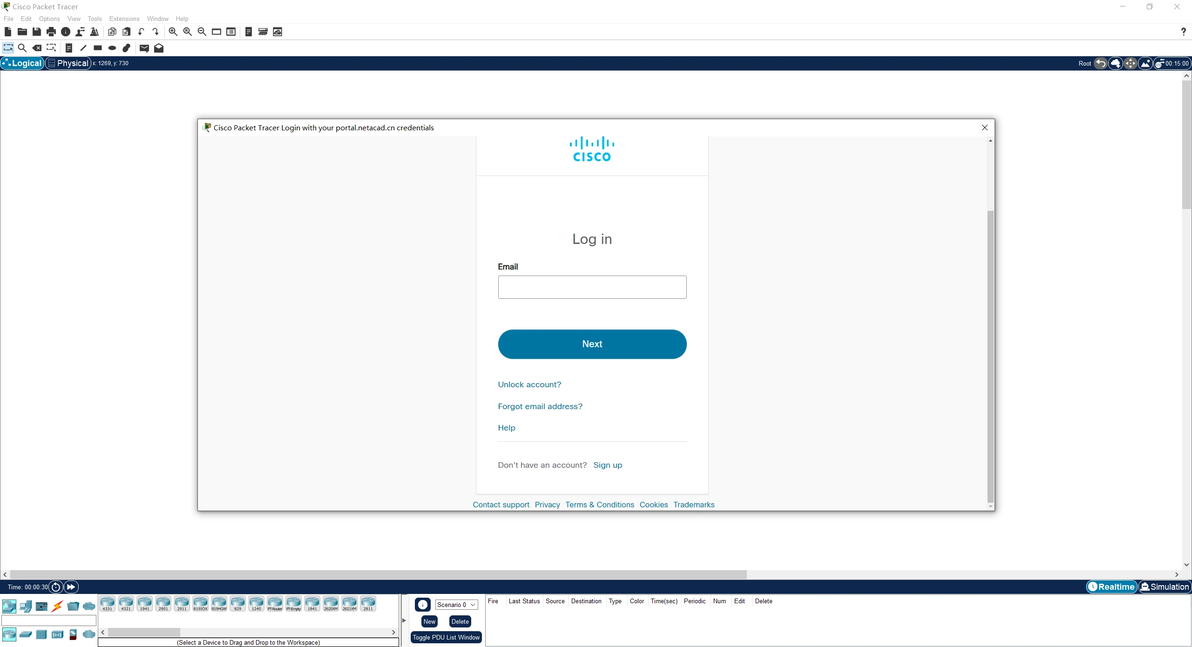Open the Options menu
The image size is (1192, 647).
coord(49,19)
